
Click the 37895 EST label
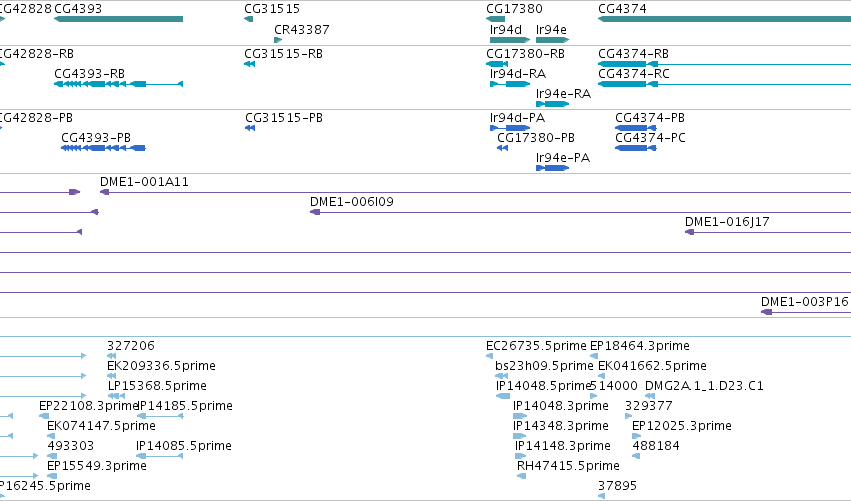[617, 486]
